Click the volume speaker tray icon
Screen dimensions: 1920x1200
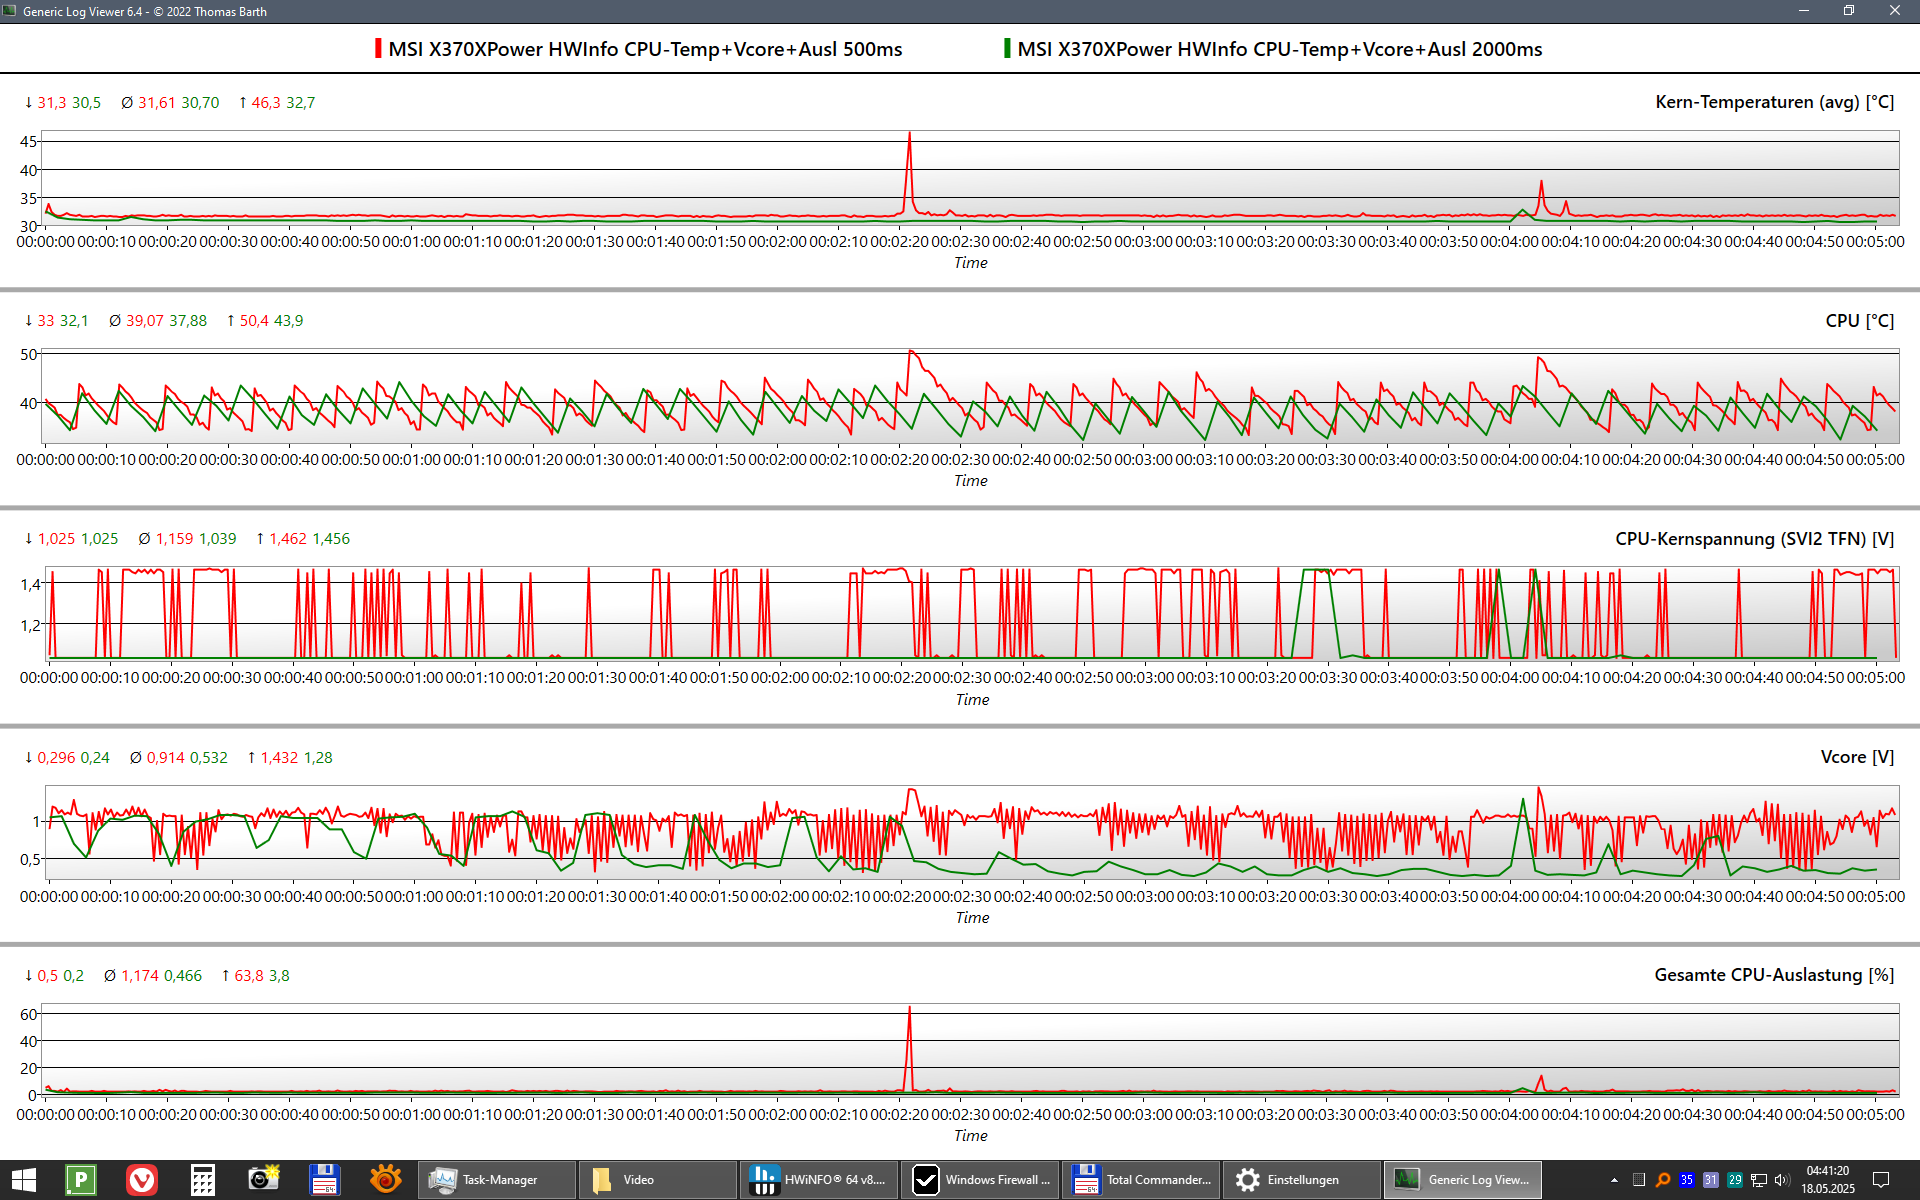[x=1782, y=1180]
